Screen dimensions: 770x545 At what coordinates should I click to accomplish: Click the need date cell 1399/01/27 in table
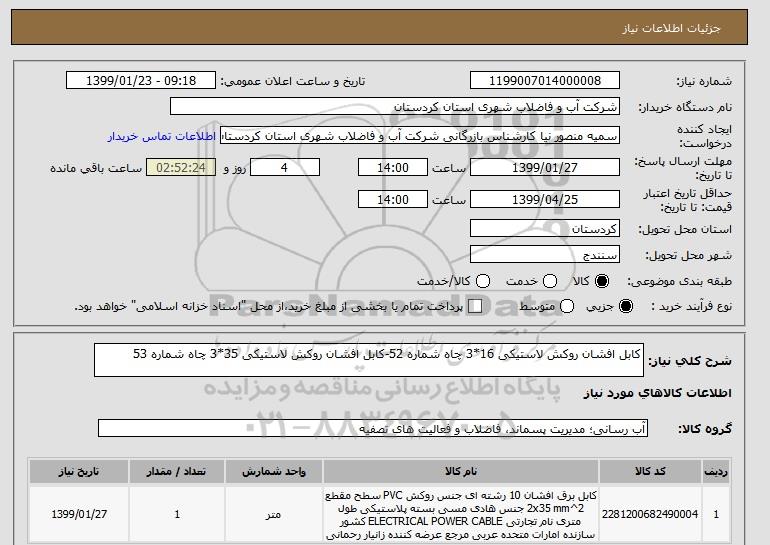tap(79, 514)
